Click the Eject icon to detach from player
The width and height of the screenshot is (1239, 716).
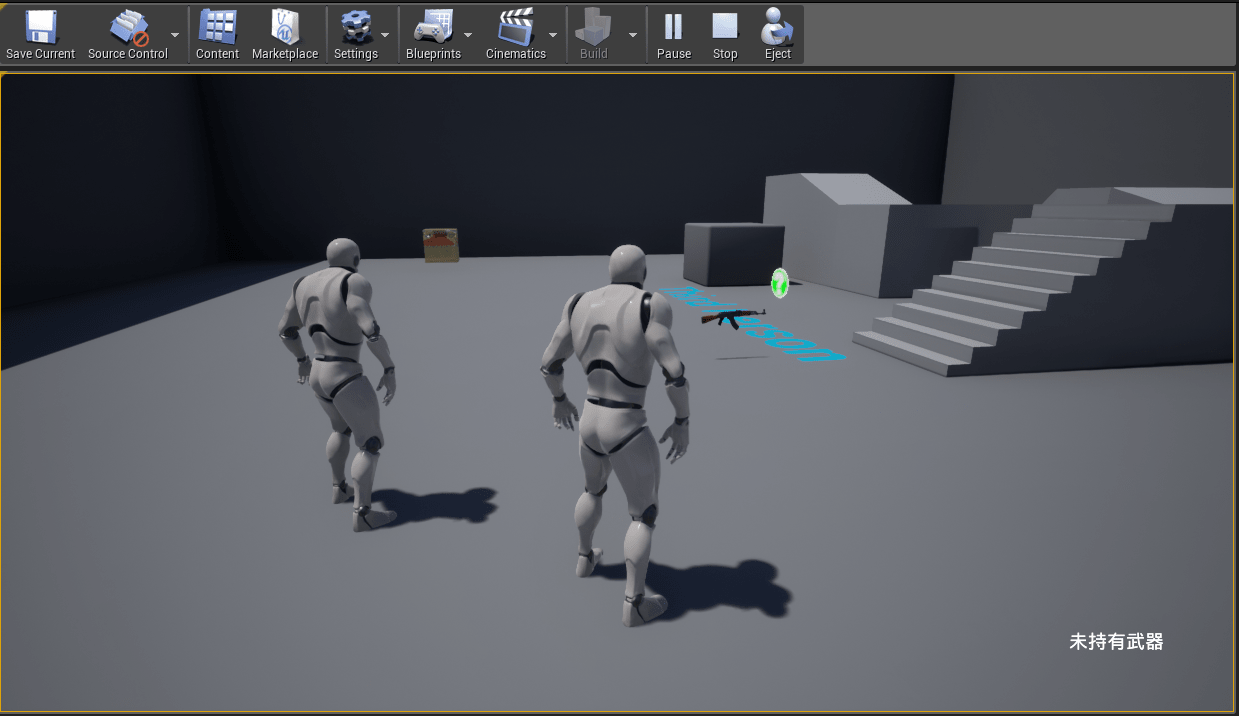(x=777, y=24)
